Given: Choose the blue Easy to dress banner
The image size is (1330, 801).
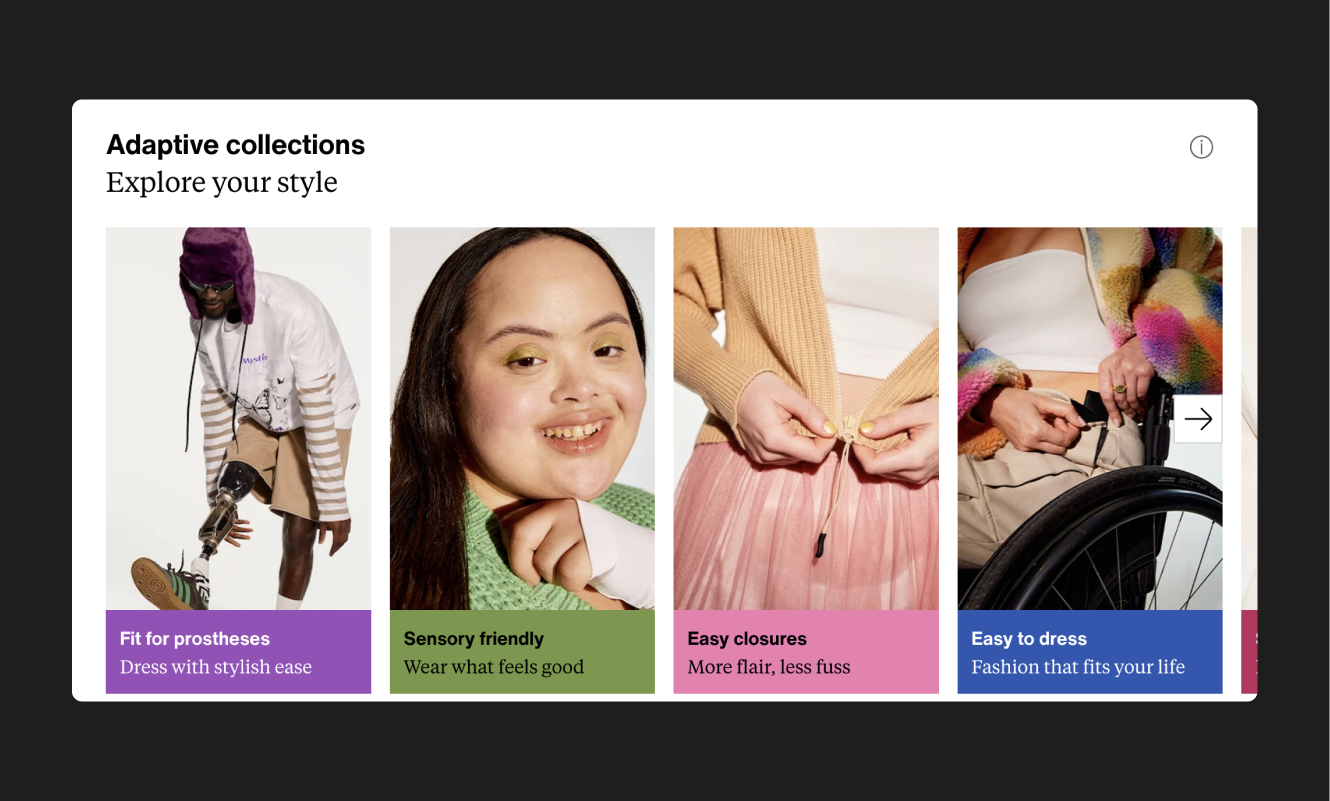Looking at the screenshot, I should coord(1090,652).
